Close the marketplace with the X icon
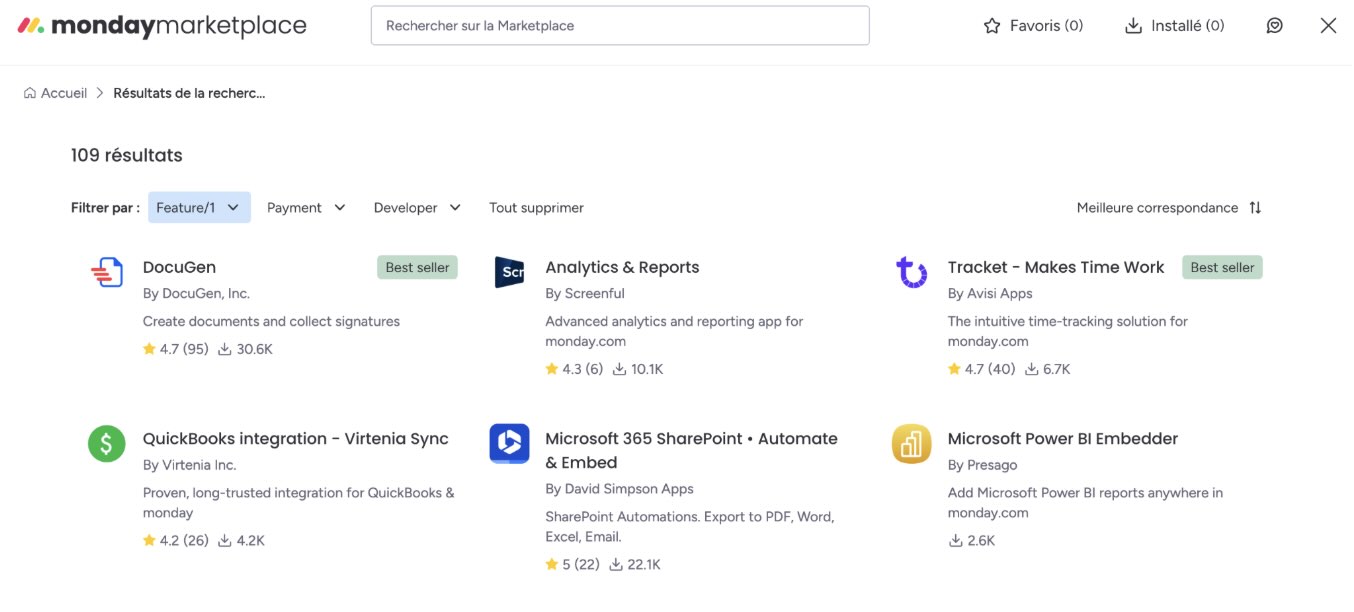This screenshot has height=612, width=1354. [1328, 26]
